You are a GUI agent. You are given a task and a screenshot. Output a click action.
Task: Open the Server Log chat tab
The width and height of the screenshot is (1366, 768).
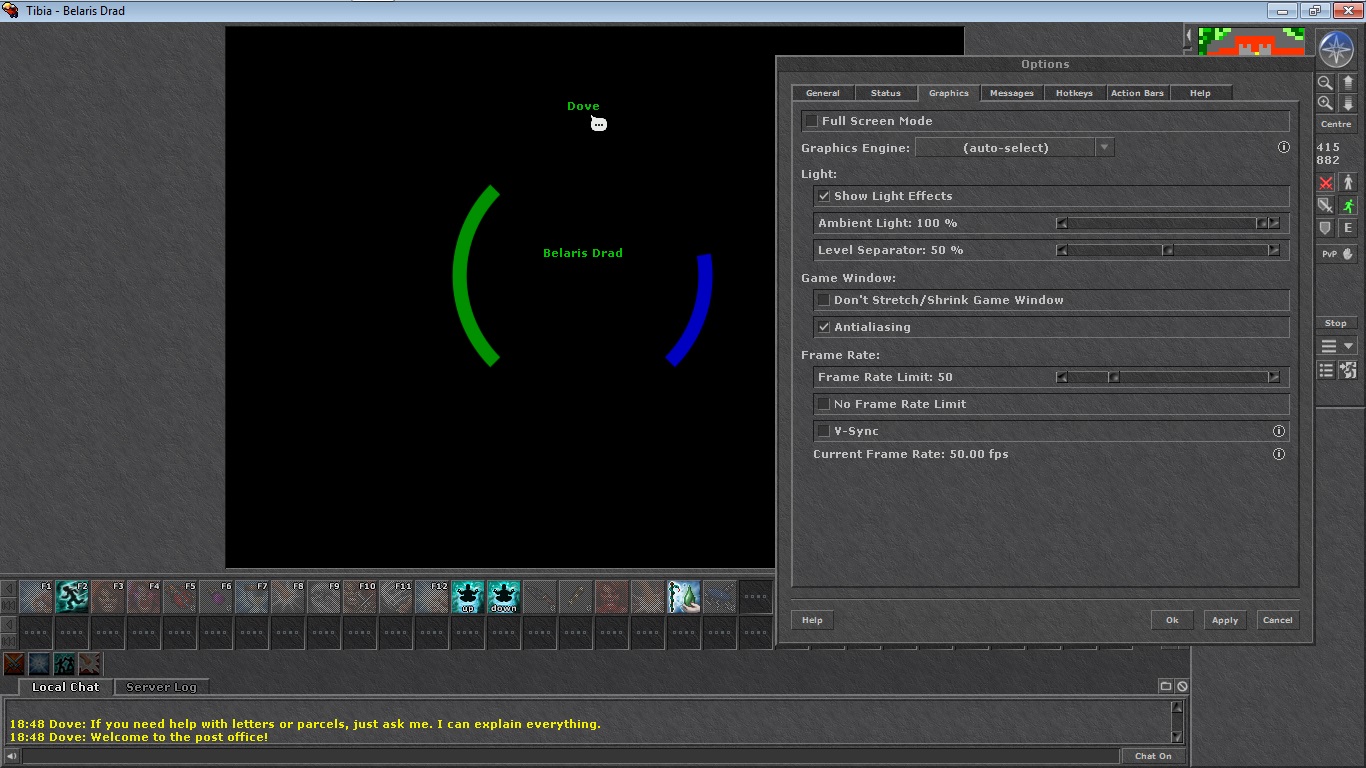click(x=161, y=687)
